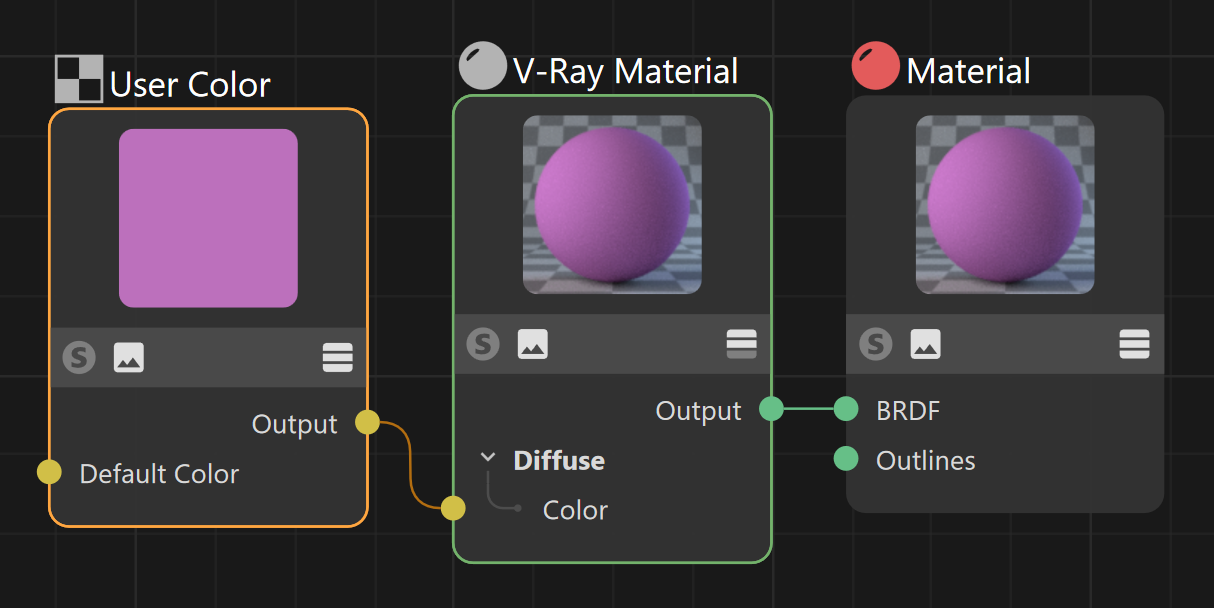Click the Output label on User Color node
This screenshot has height=608, width=1214.
click(295, 424)
